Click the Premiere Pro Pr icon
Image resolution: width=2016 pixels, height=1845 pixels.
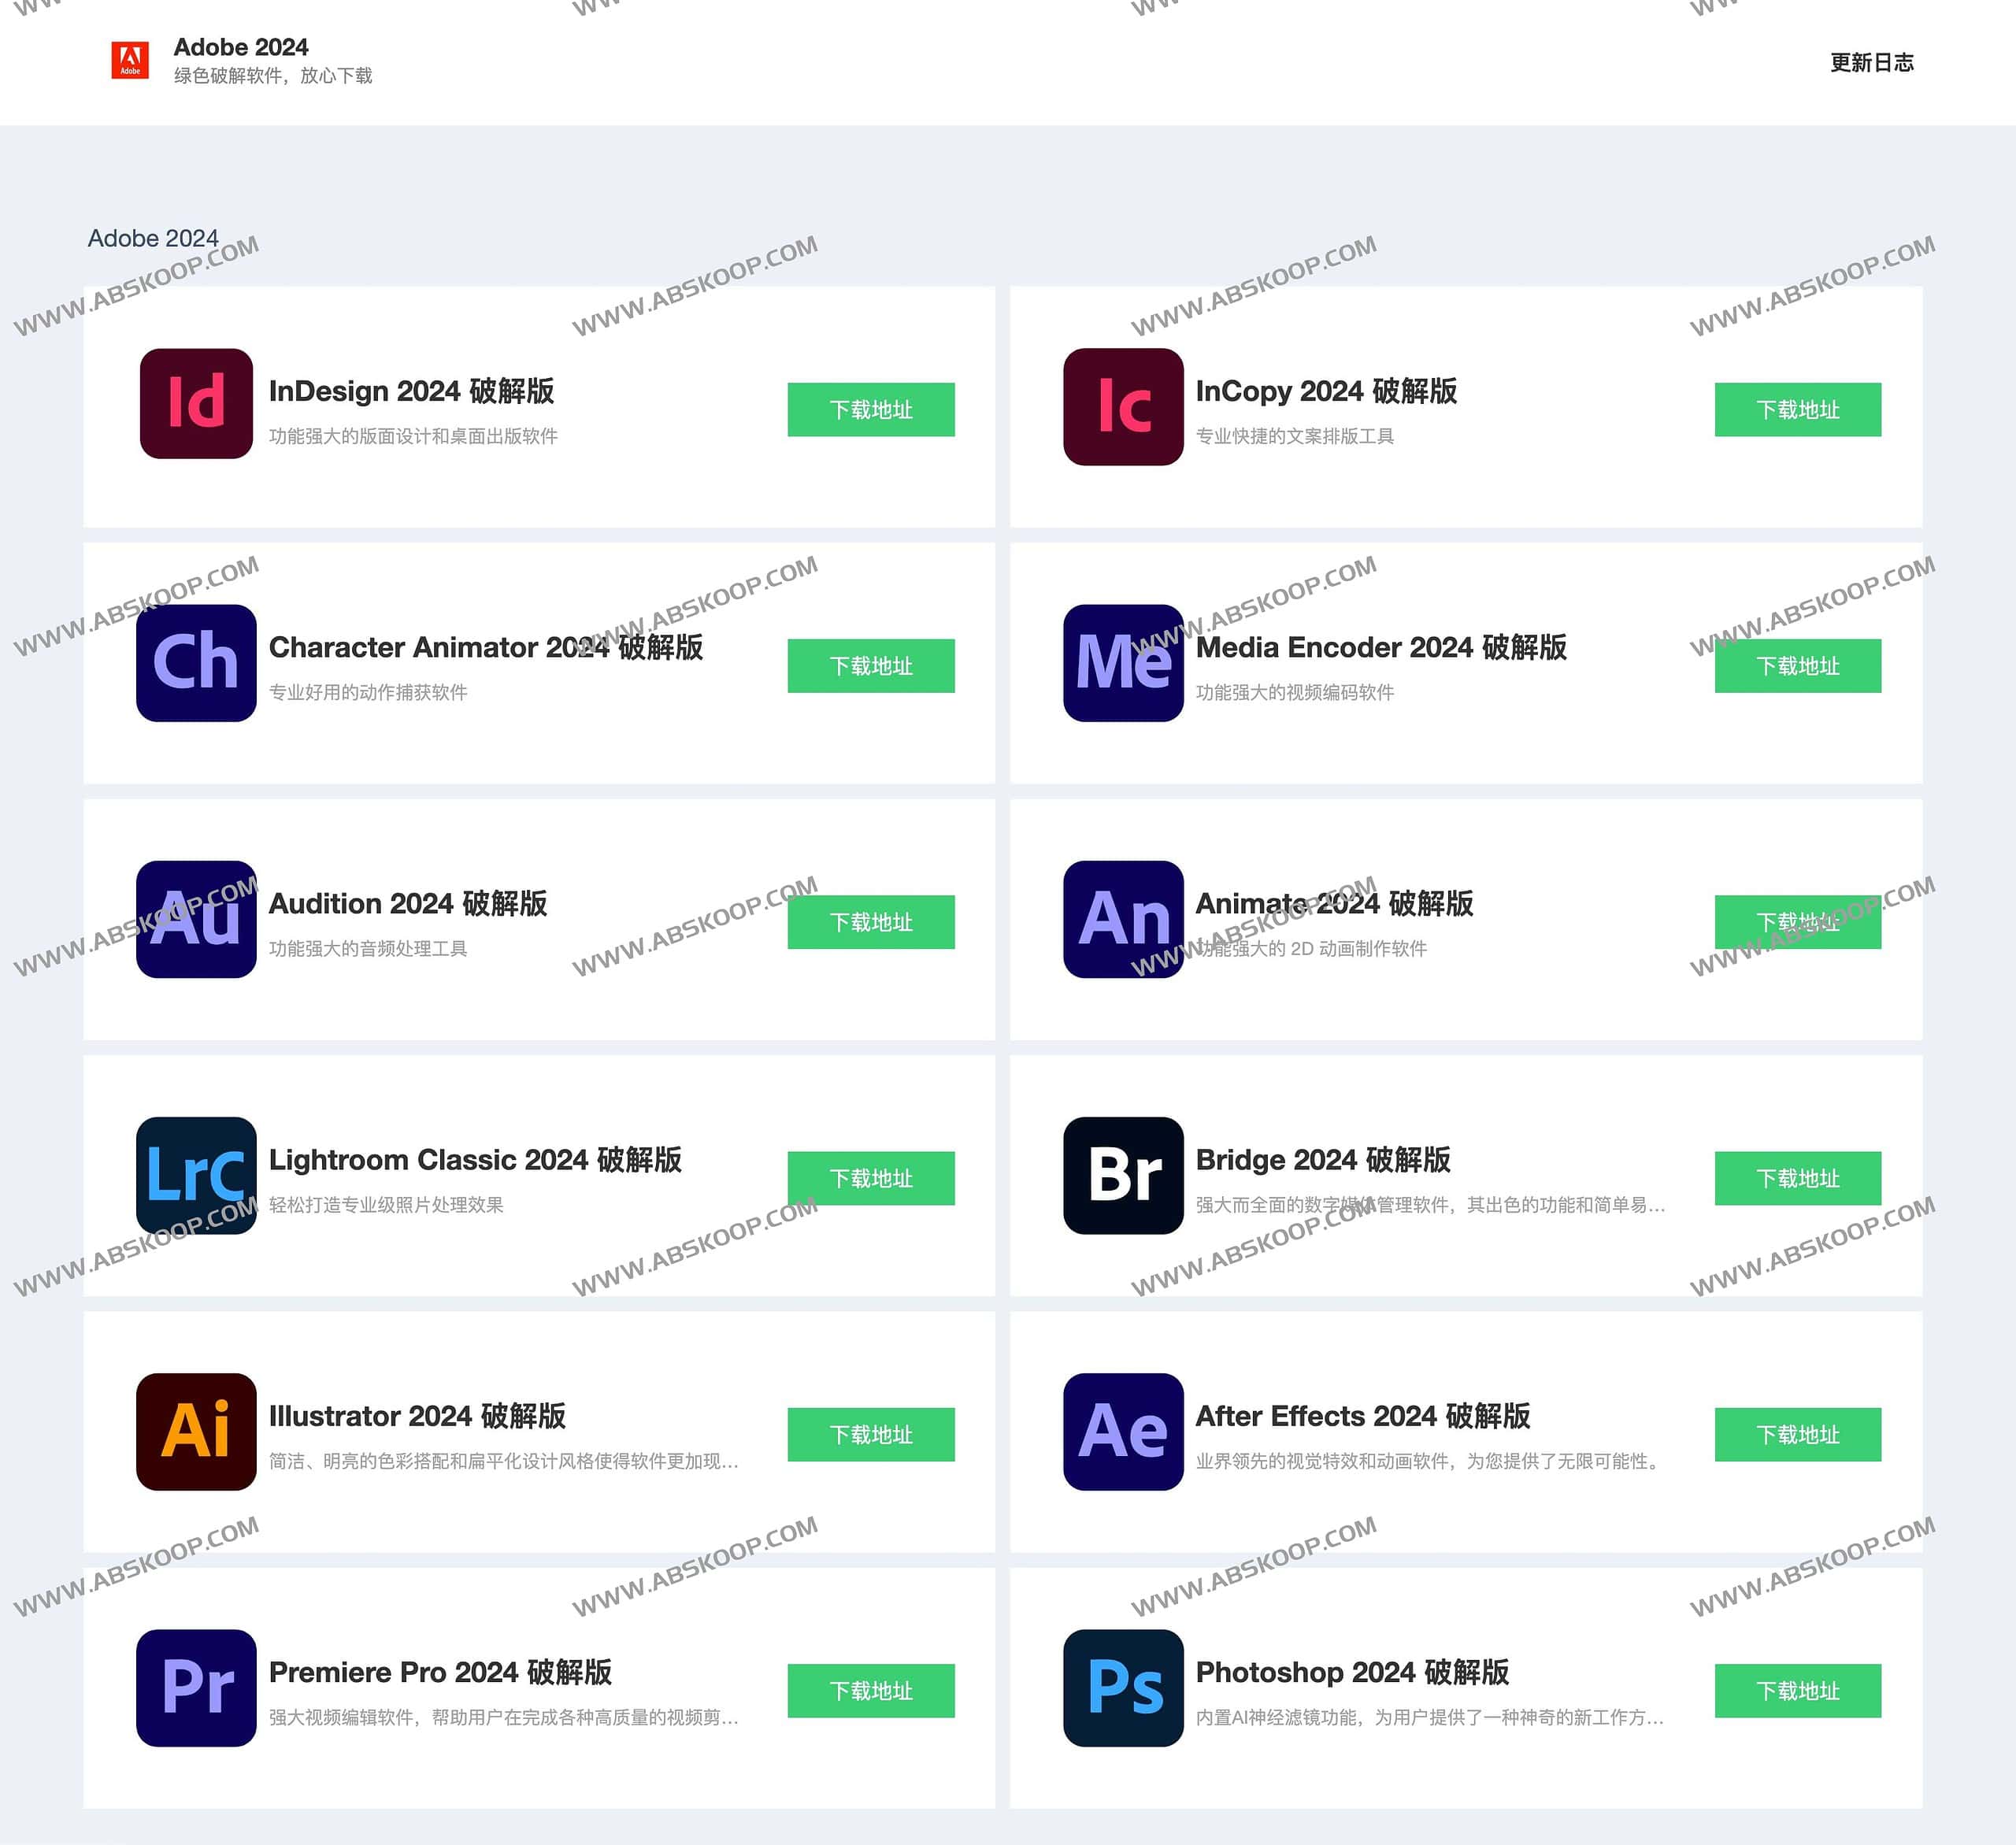tap(196, 1688)
